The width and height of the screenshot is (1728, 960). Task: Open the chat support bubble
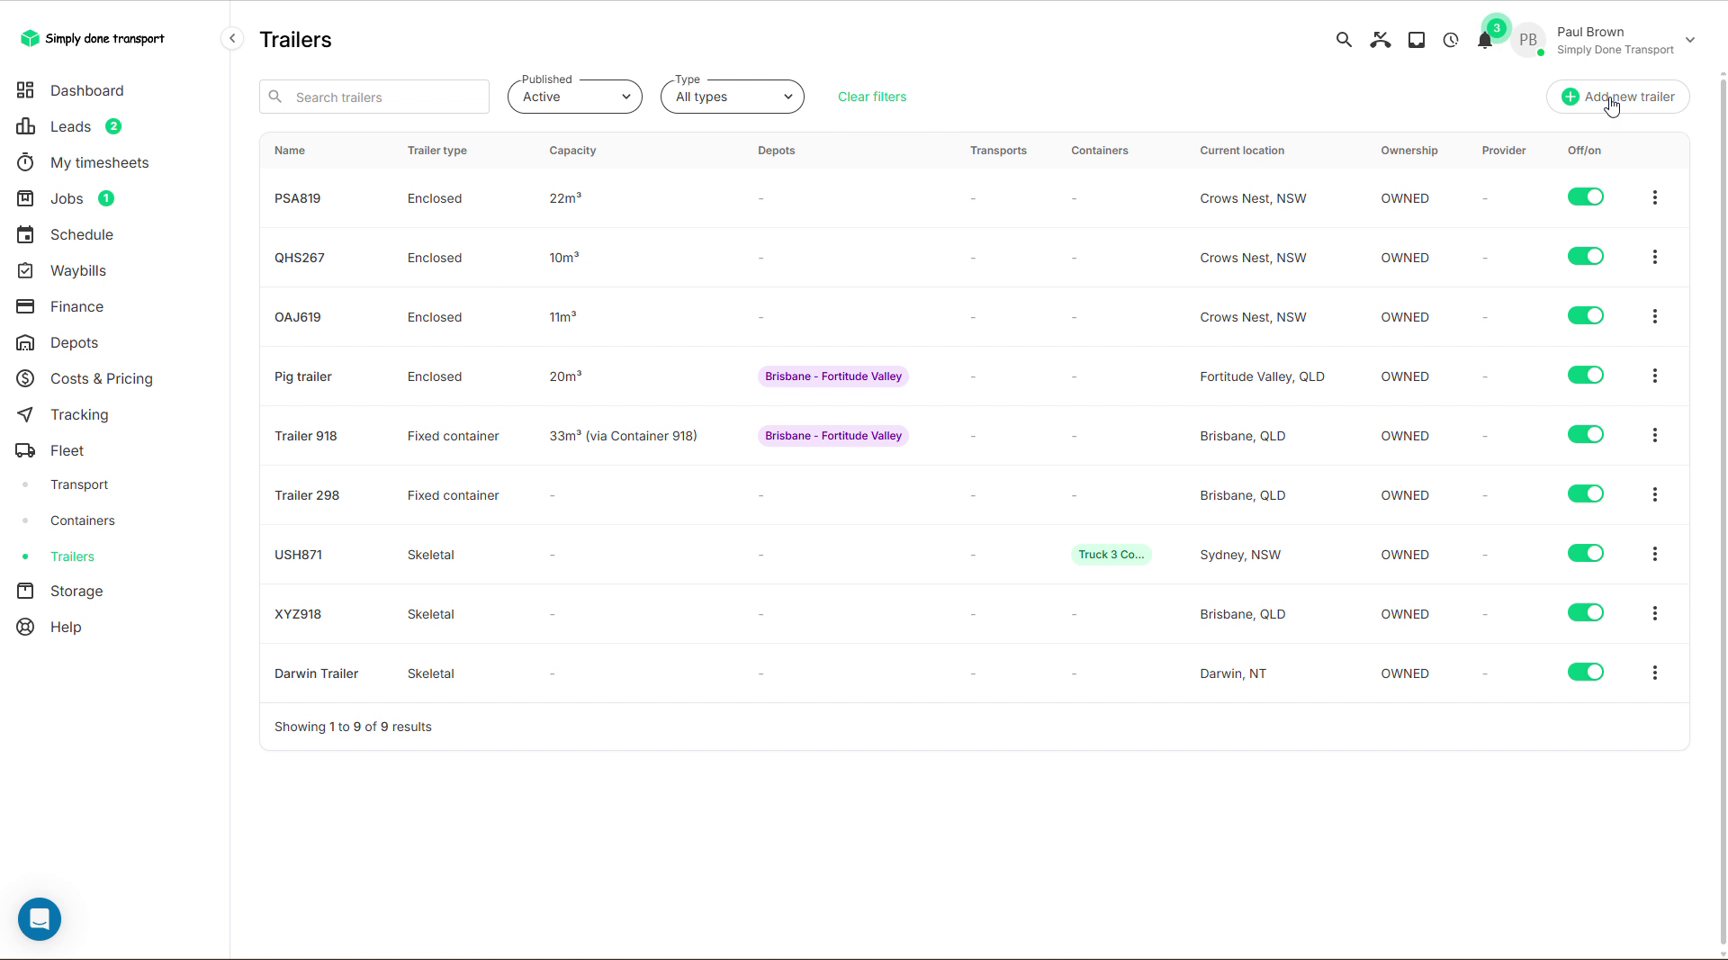click(x=40, y=919)
